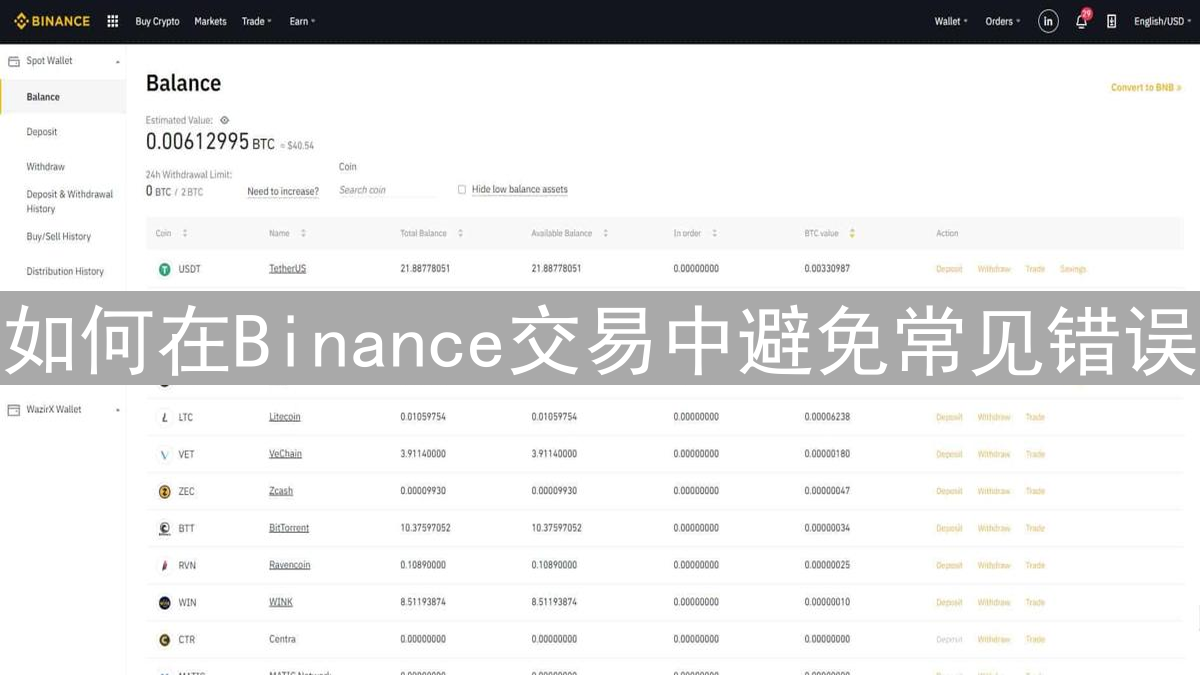Screen dimensions: 1200x675
Task: Click Deposit in ZEC row
Action: point(949,491)
